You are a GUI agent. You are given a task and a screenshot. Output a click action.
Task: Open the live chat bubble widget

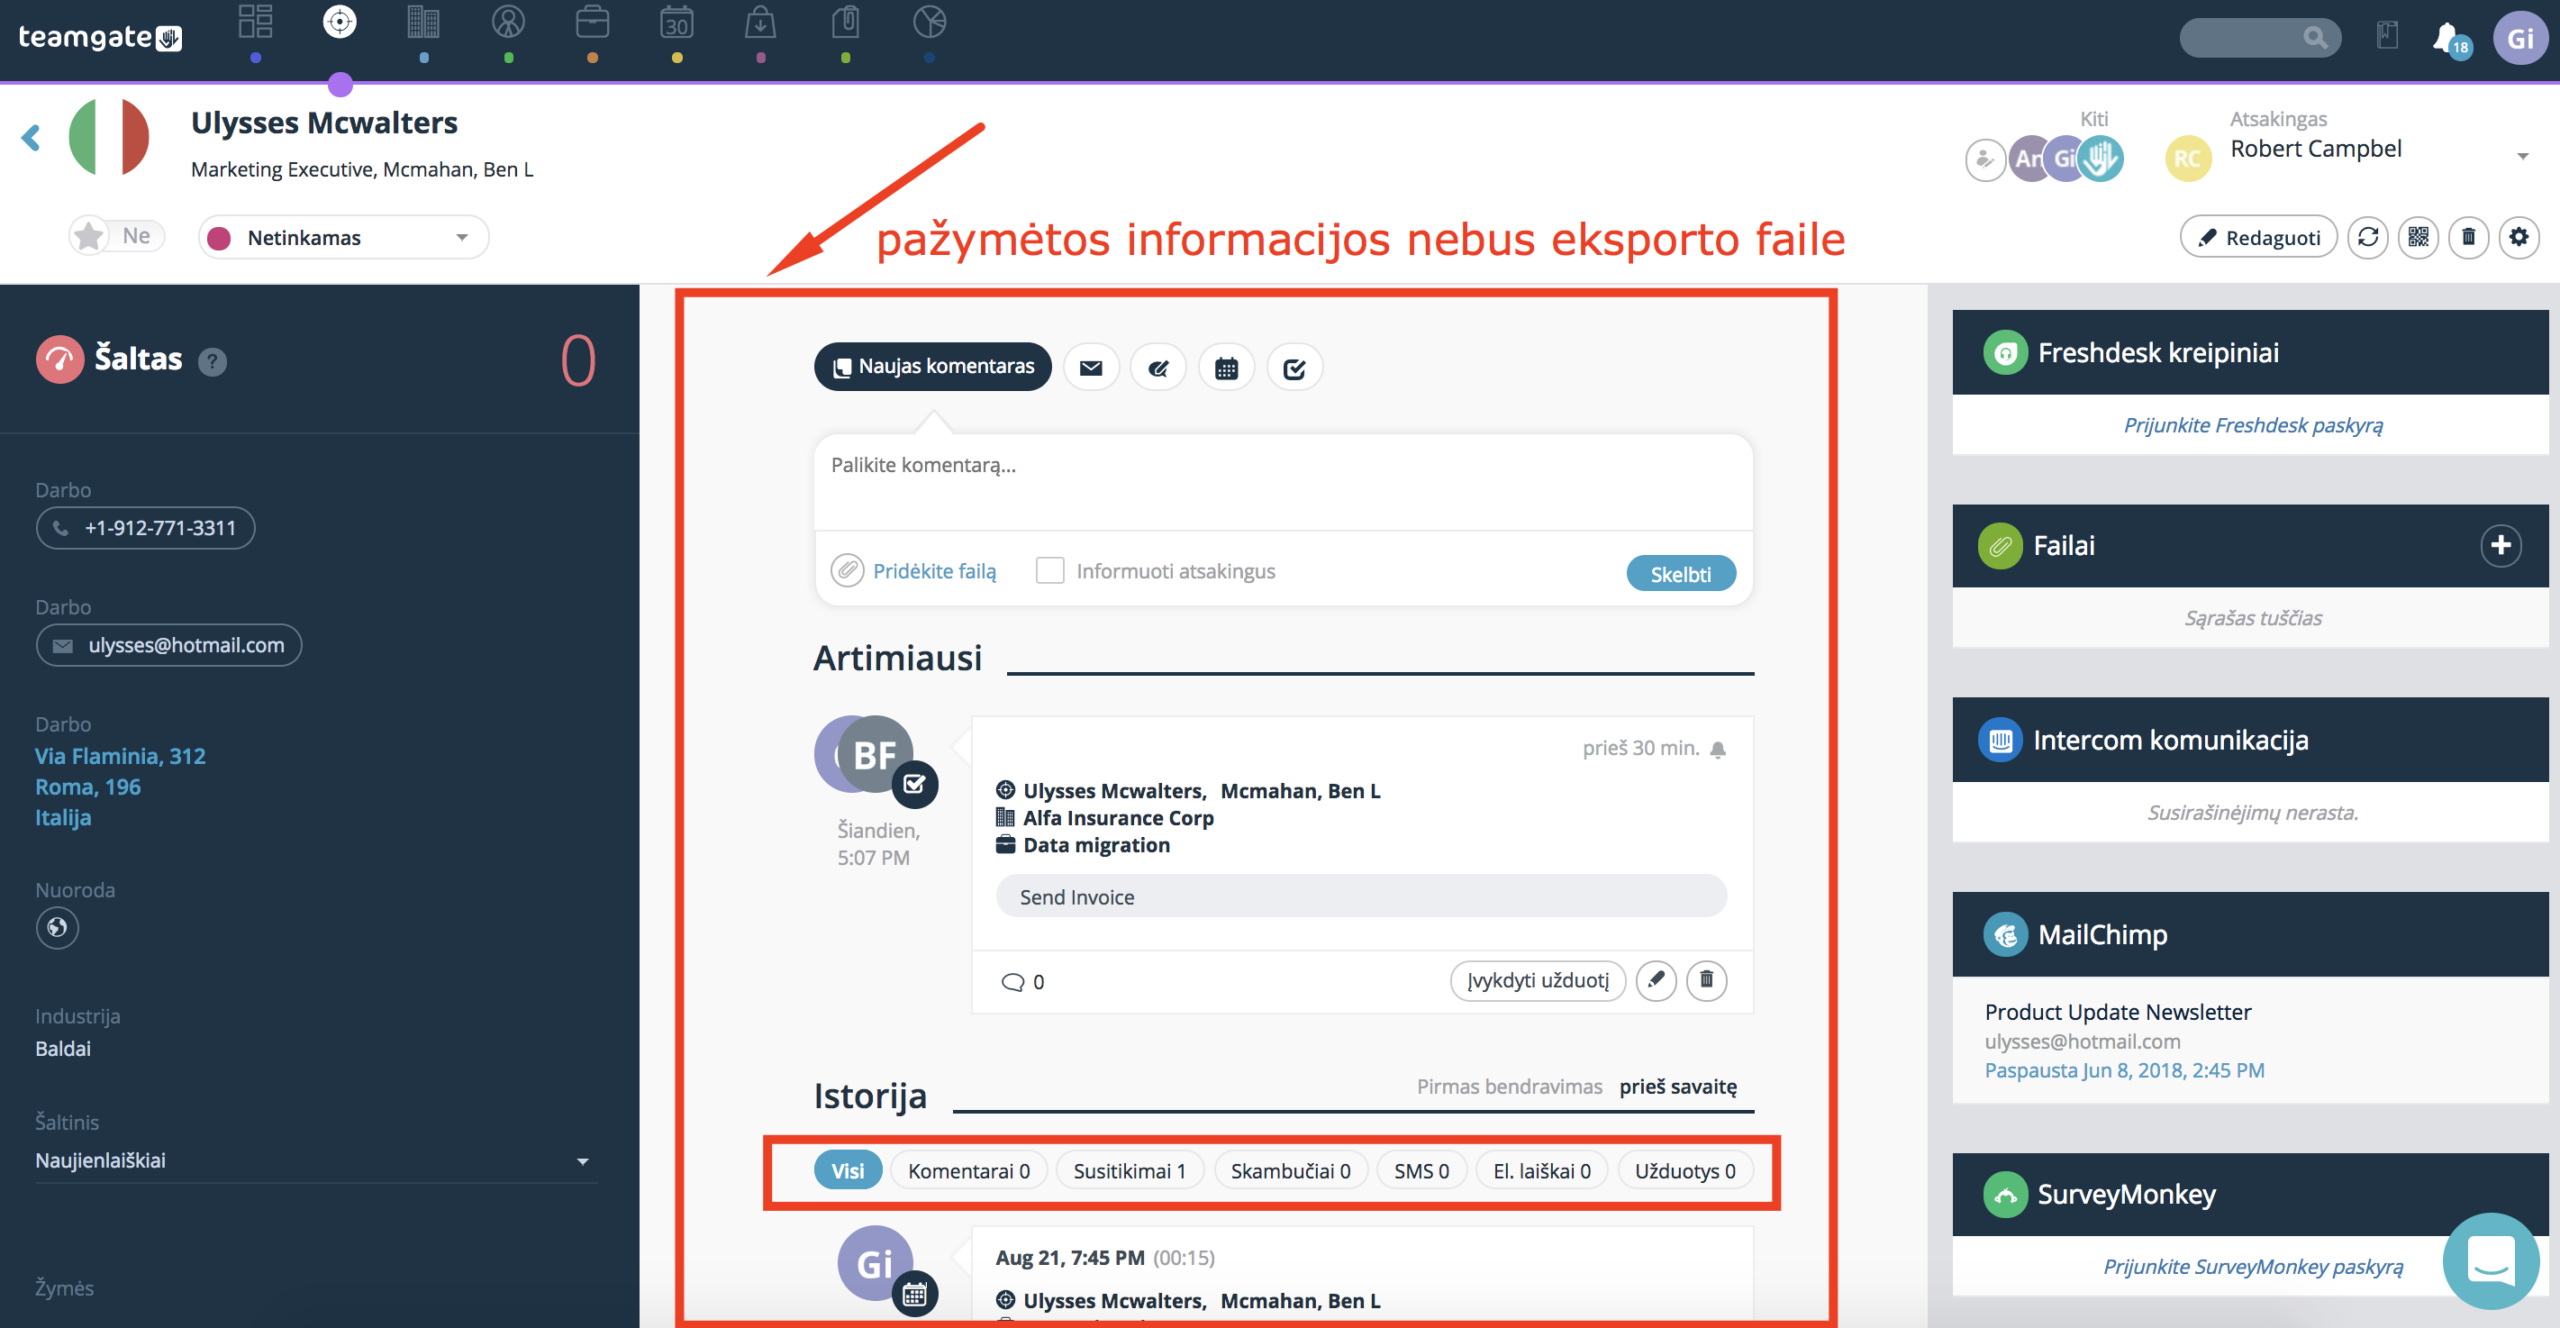tap(2491, 1260)
